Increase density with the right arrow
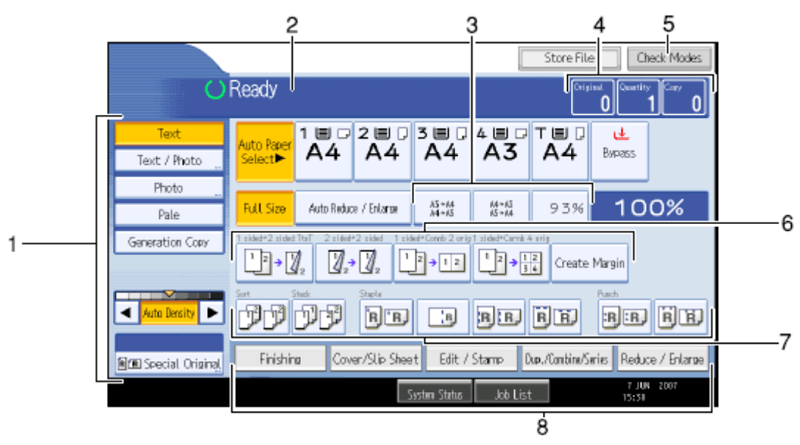This screenshot has height=445, width=800. (212, 313)
